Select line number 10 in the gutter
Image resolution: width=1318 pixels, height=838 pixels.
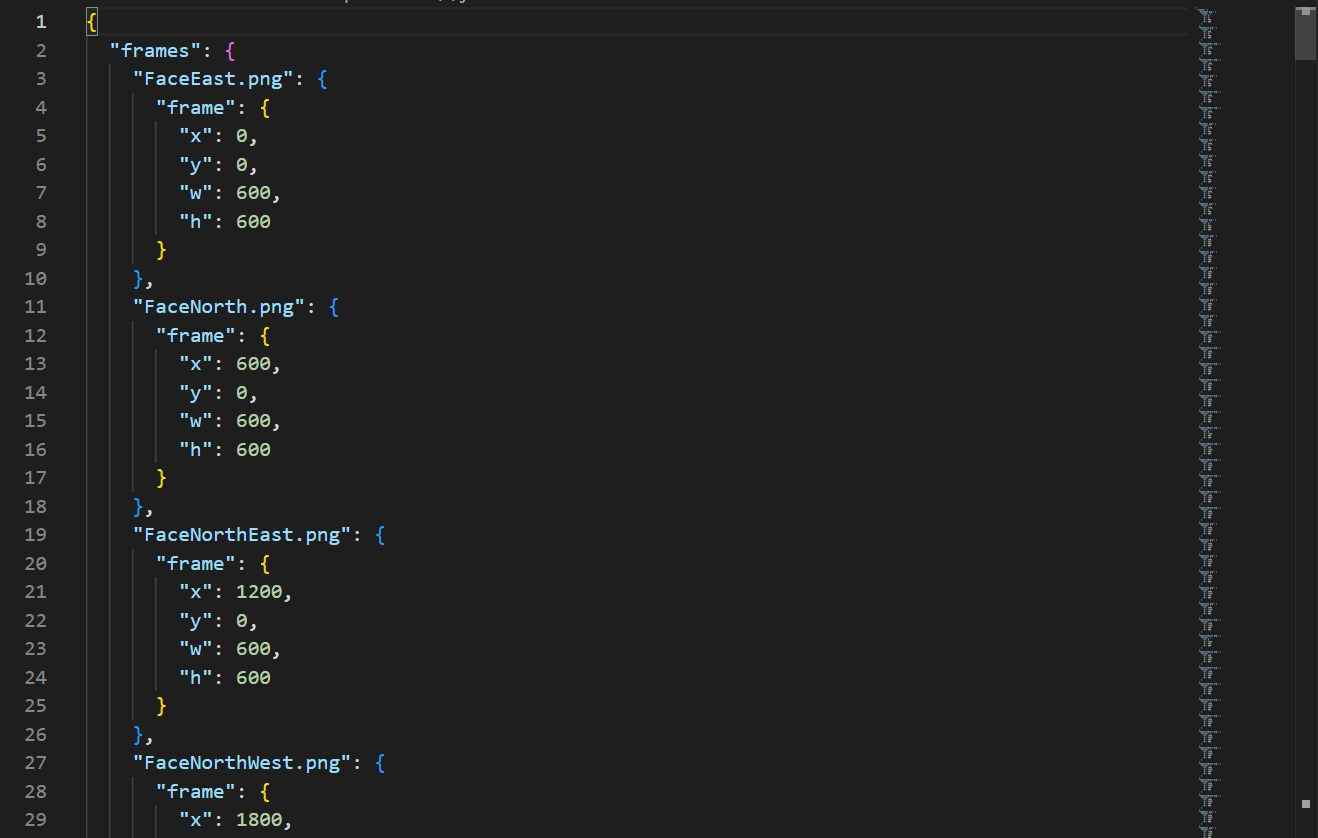click(35, 278)
